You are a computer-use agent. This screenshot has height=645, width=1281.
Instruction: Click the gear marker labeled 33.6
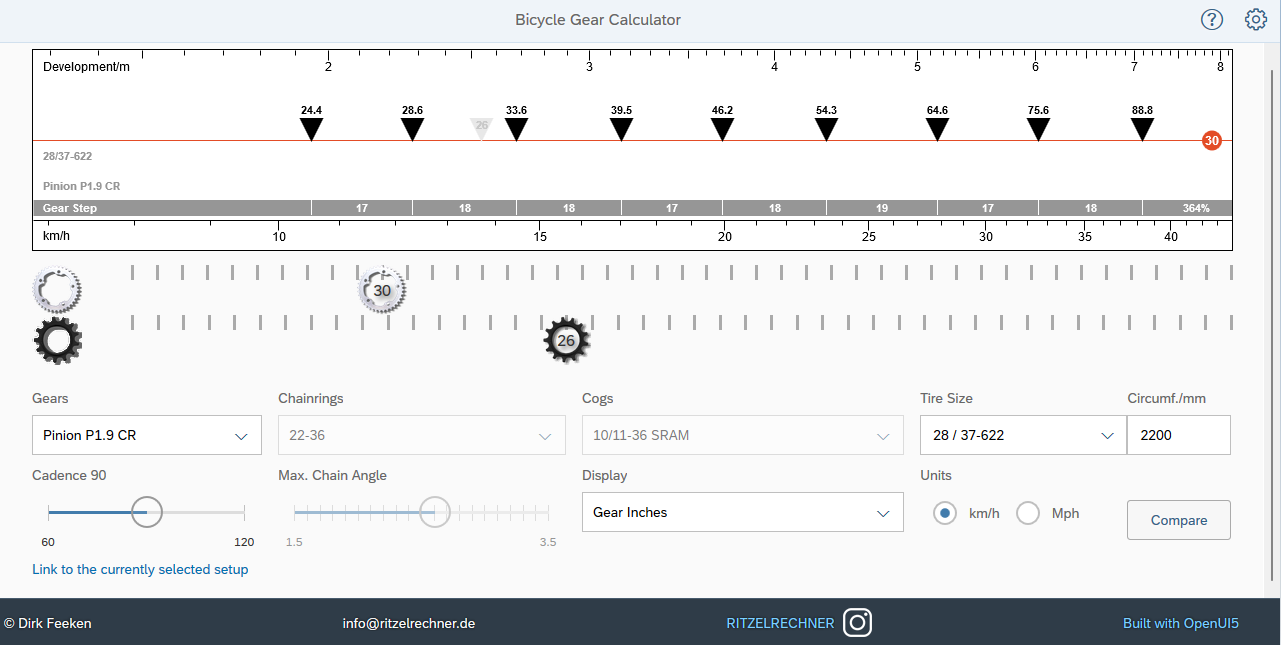click(x=516, y=129)
